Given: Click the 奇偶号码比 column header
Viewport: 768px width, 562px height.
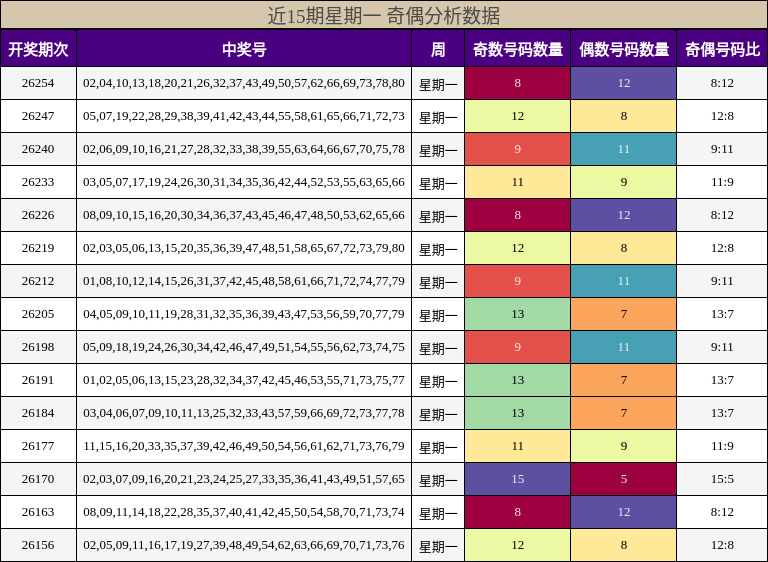Looking at the screenshot, I should tap(722, 49).
